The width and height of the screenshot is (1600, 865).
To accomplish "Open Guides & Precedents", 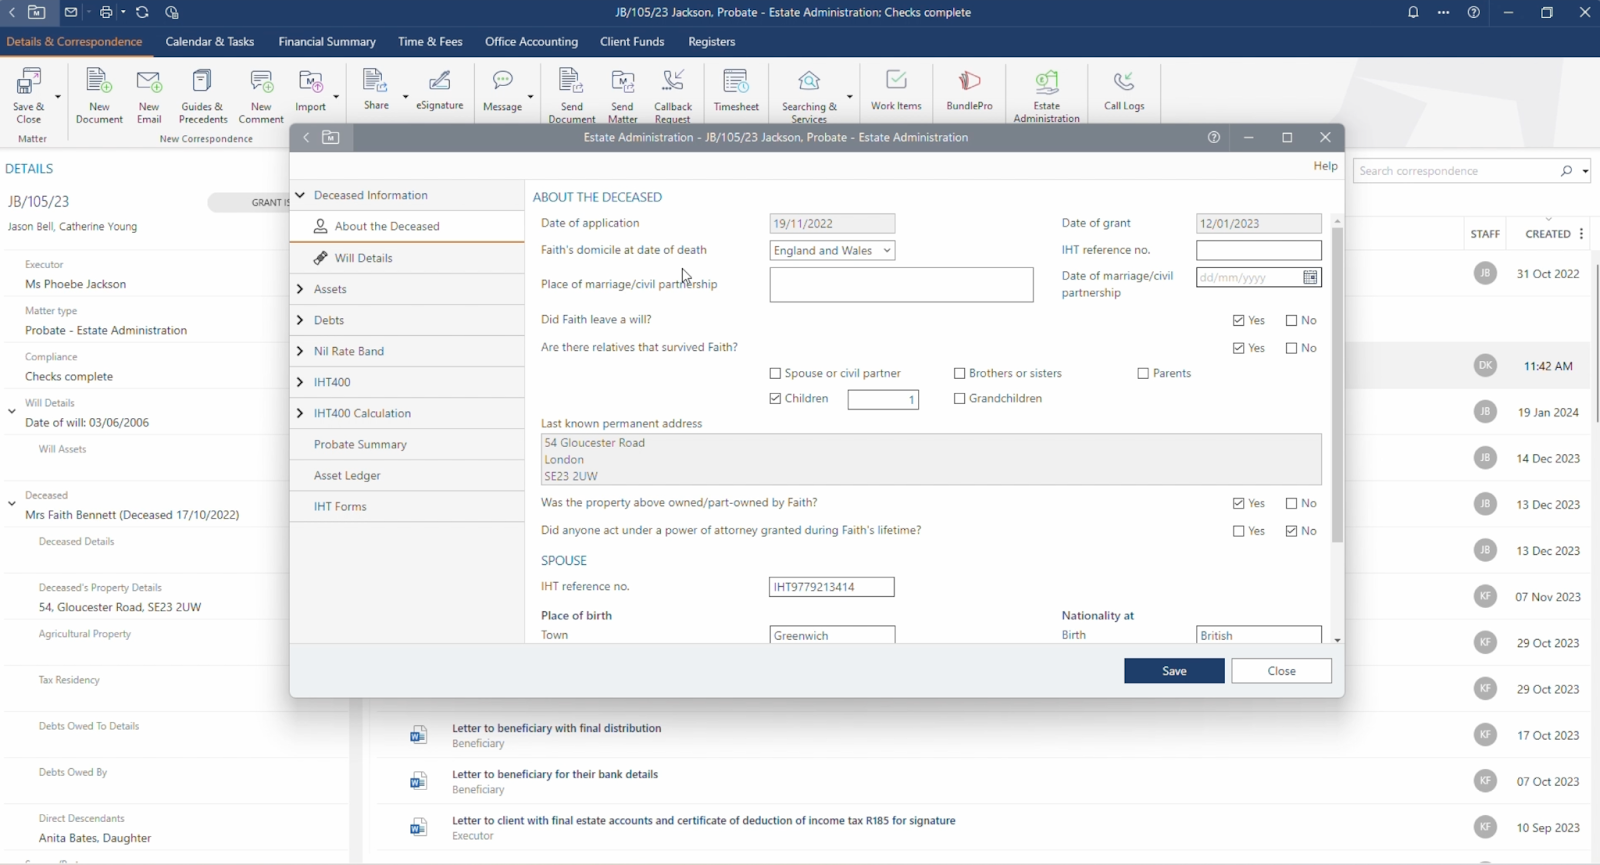I will click(x=202, y=95).
